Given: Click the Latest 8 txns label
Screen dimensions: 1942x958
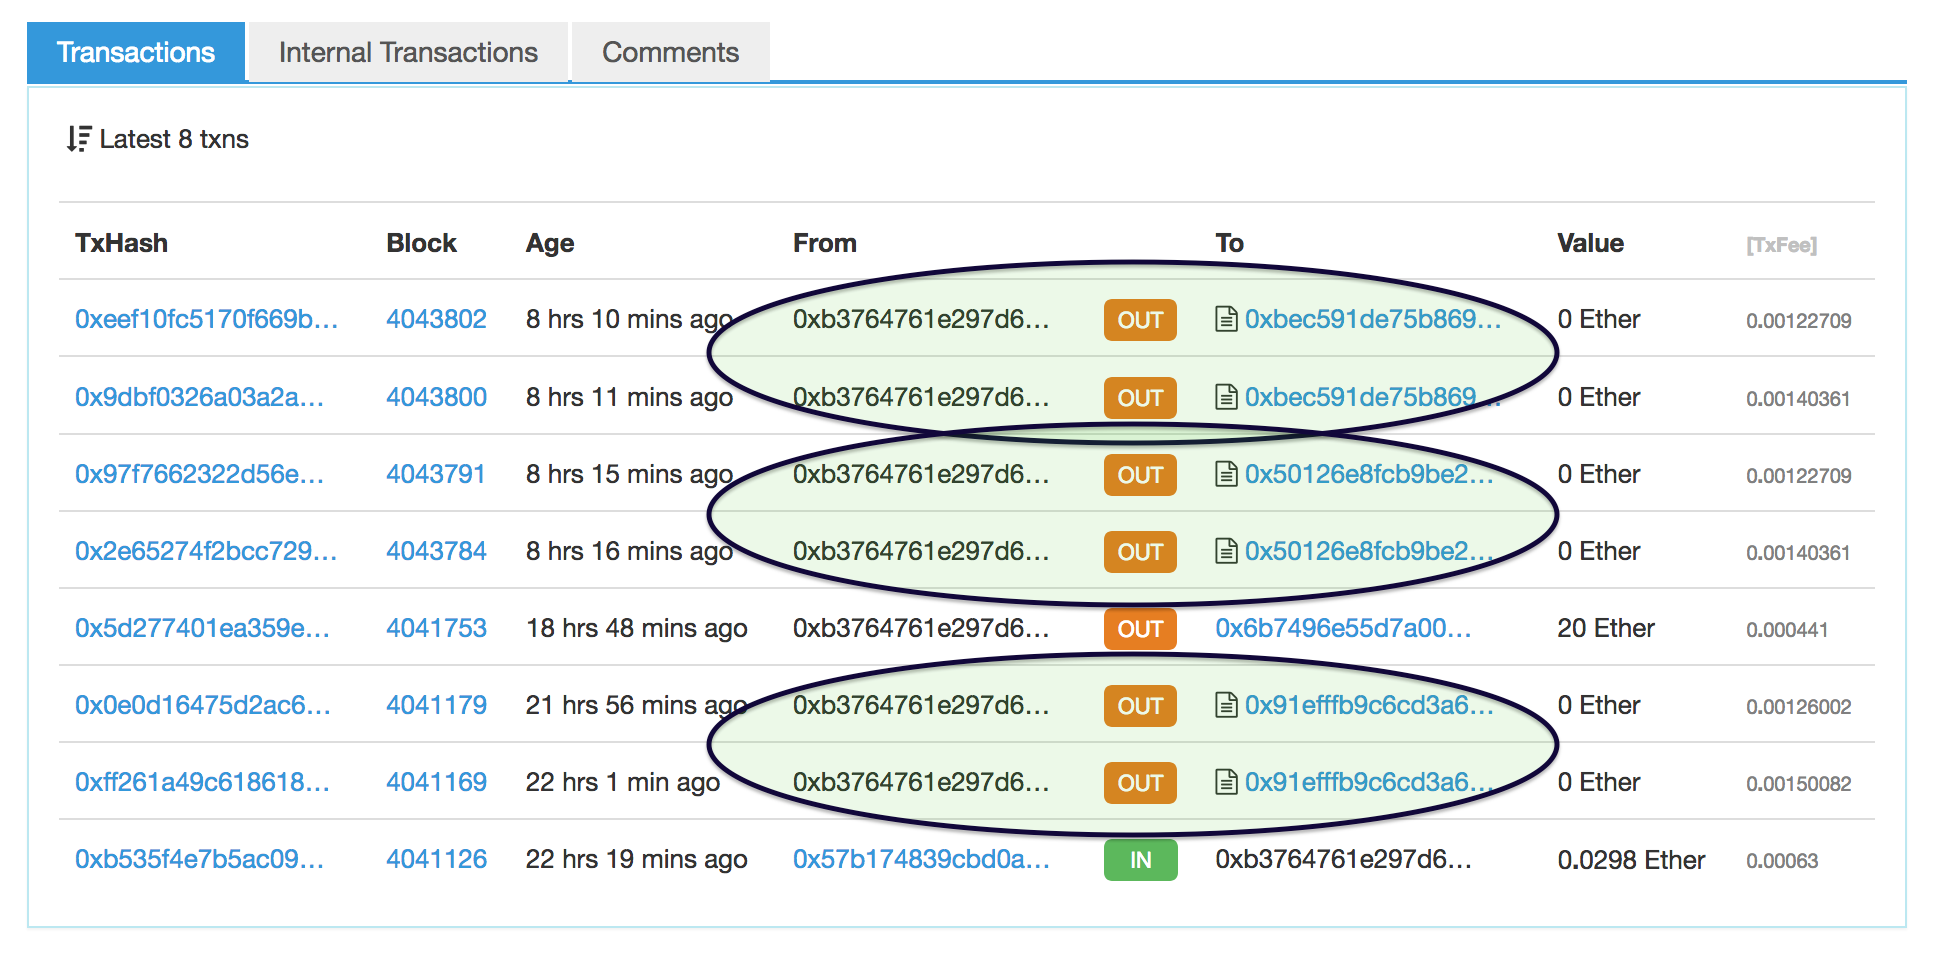Looking at the screenshot, I should (x=174, y=139).
